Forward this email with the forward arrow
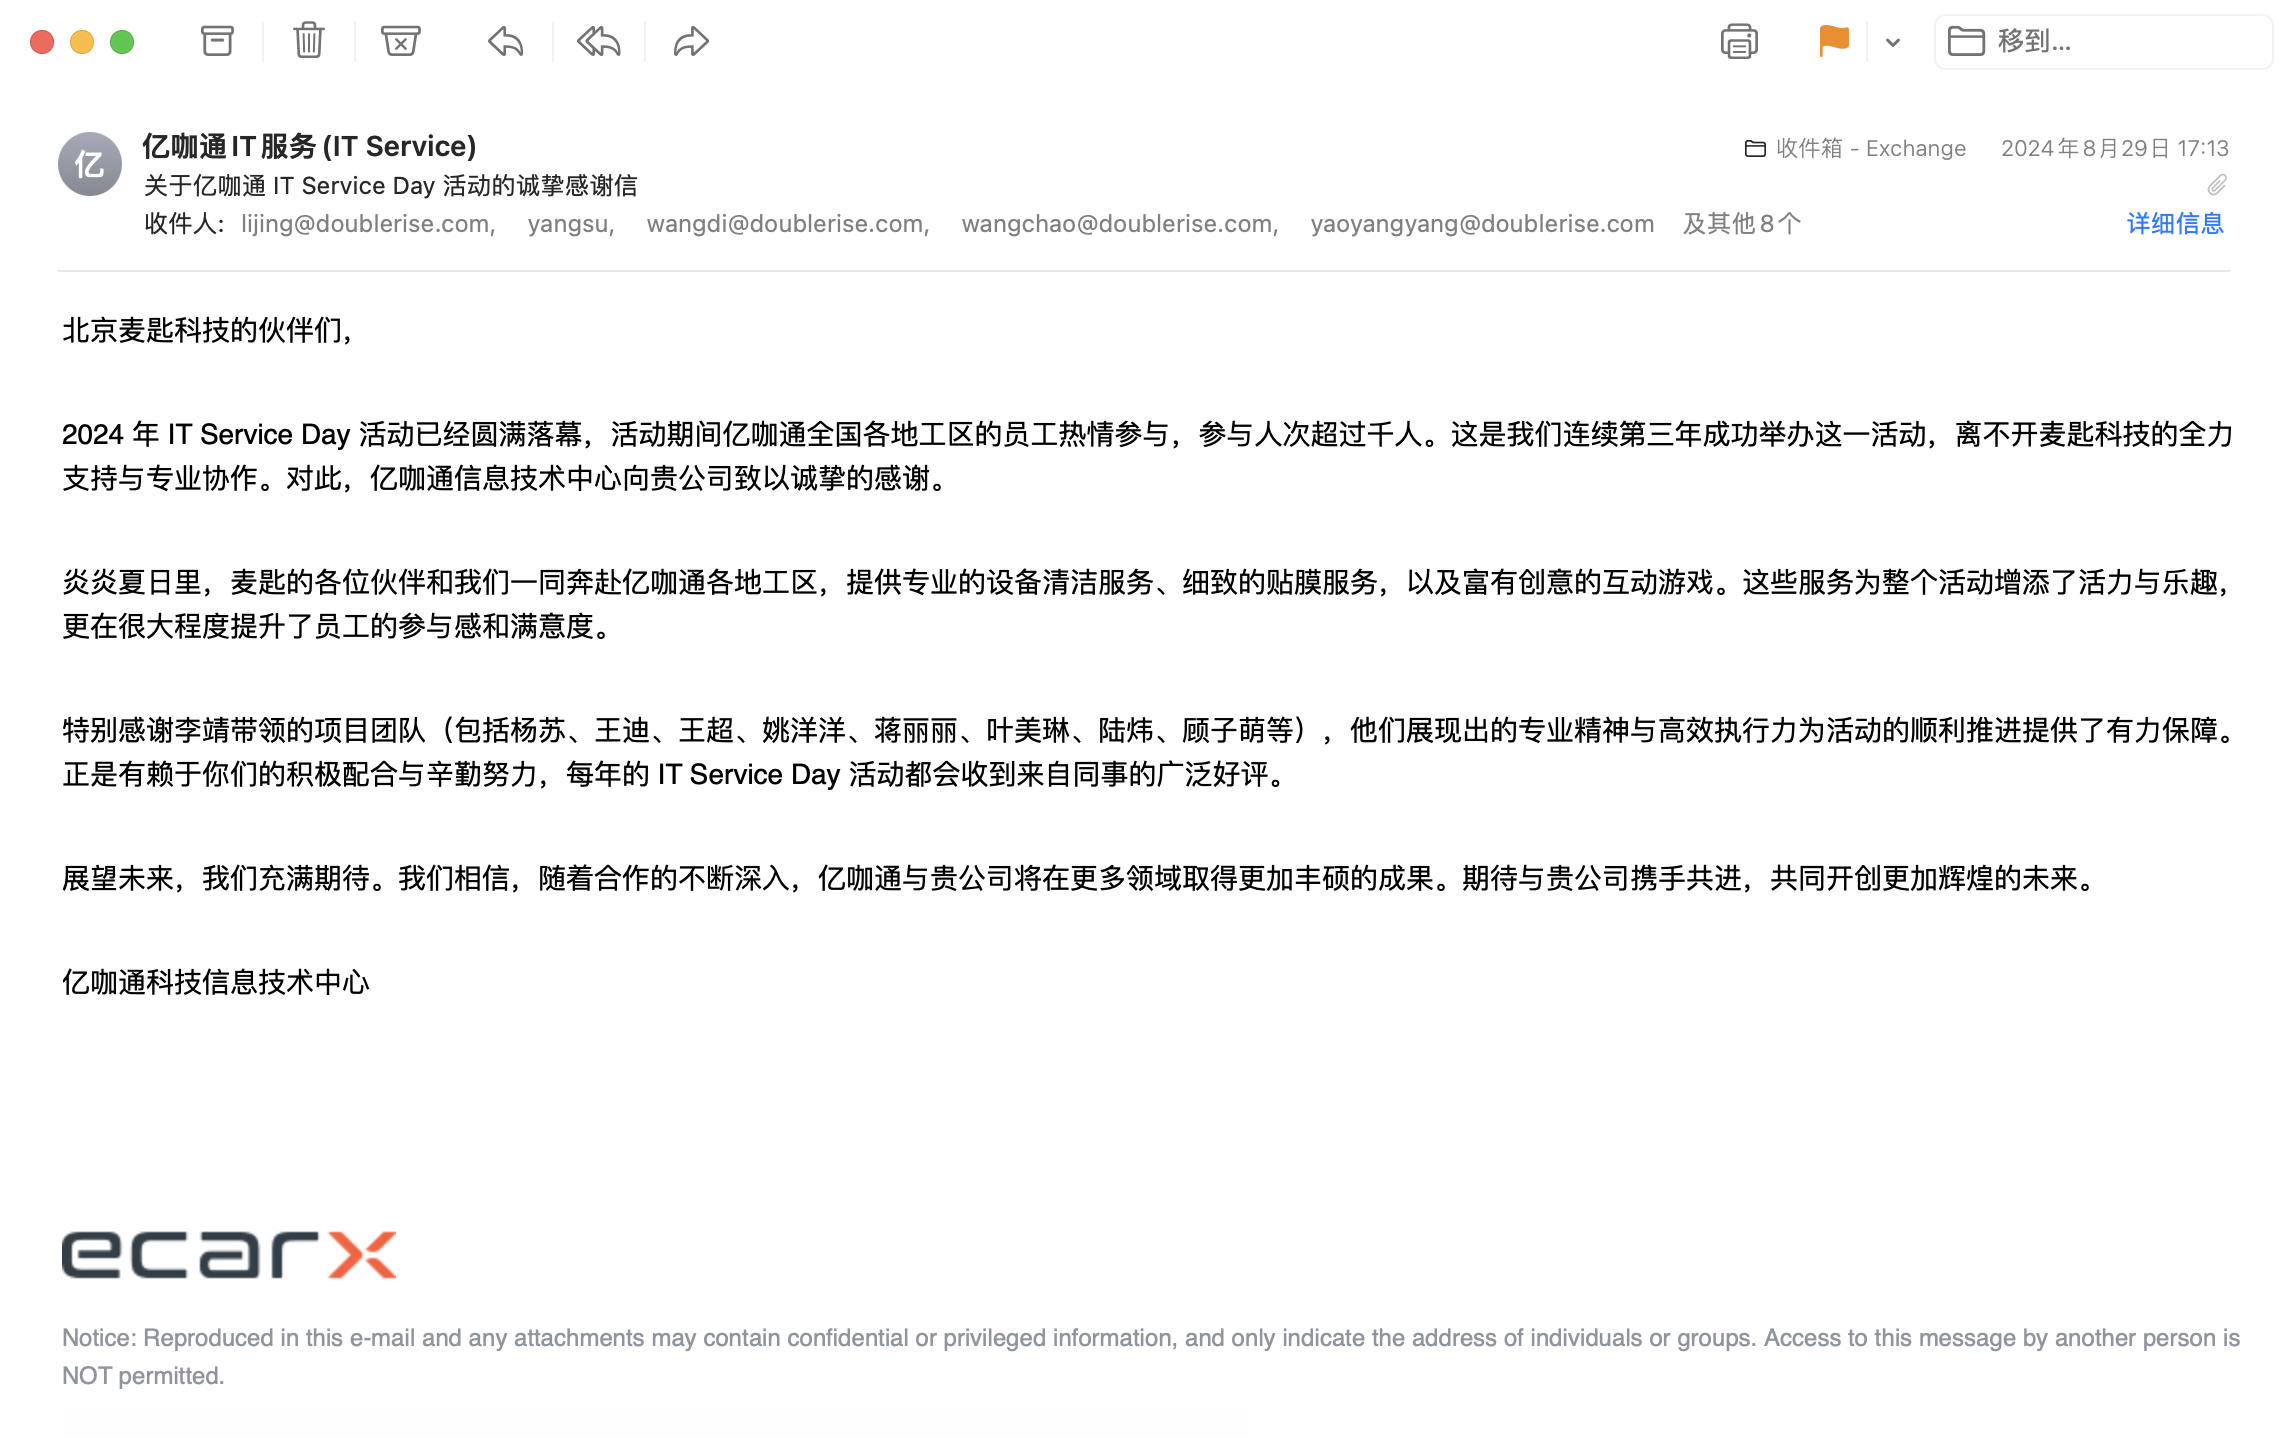Image resolution: width=2290 pixels, height=1438 pixels. click(x=691, y=41)
